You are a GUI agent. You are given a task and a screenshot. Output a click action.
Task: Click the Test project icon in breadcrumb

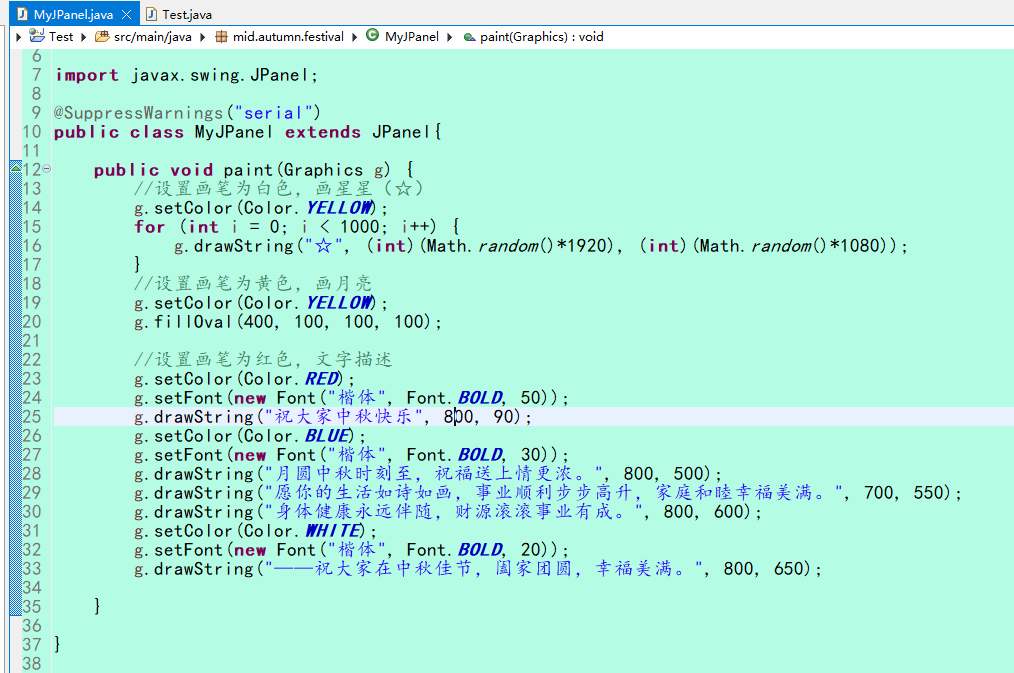37,36
